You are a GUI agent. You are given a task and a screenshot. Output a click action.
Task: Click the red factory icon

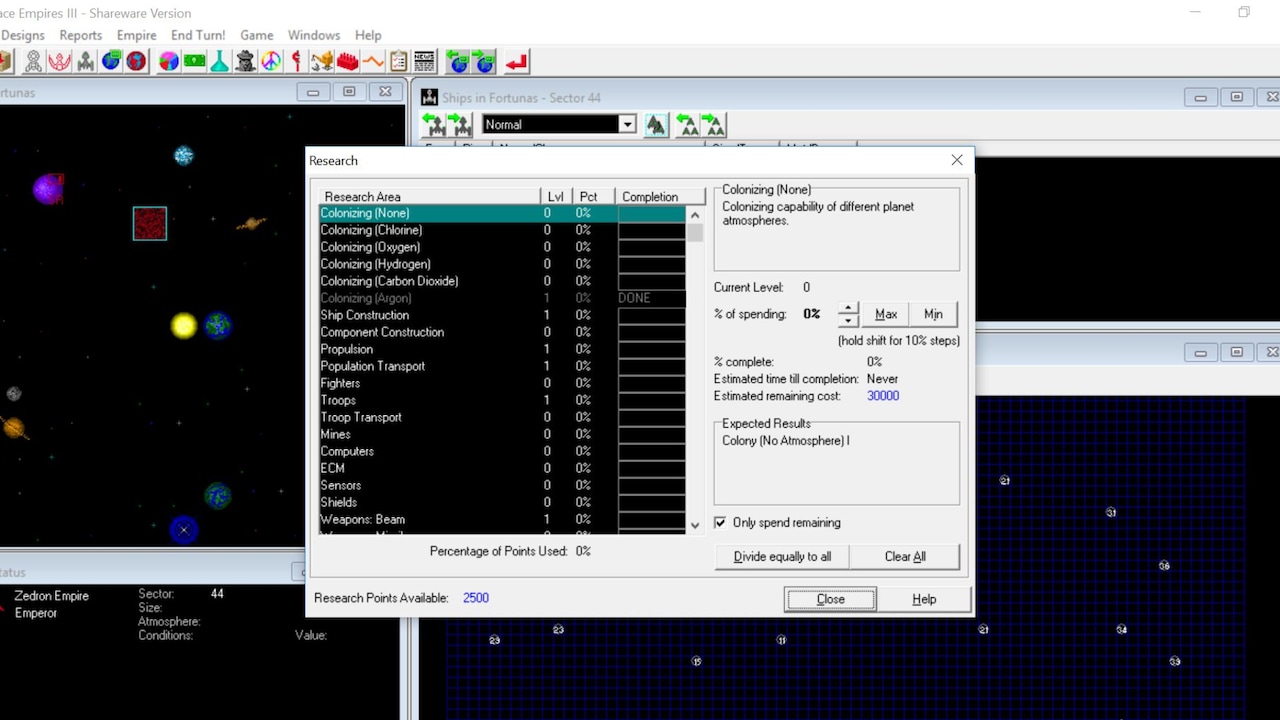click(x=347, y=62)
